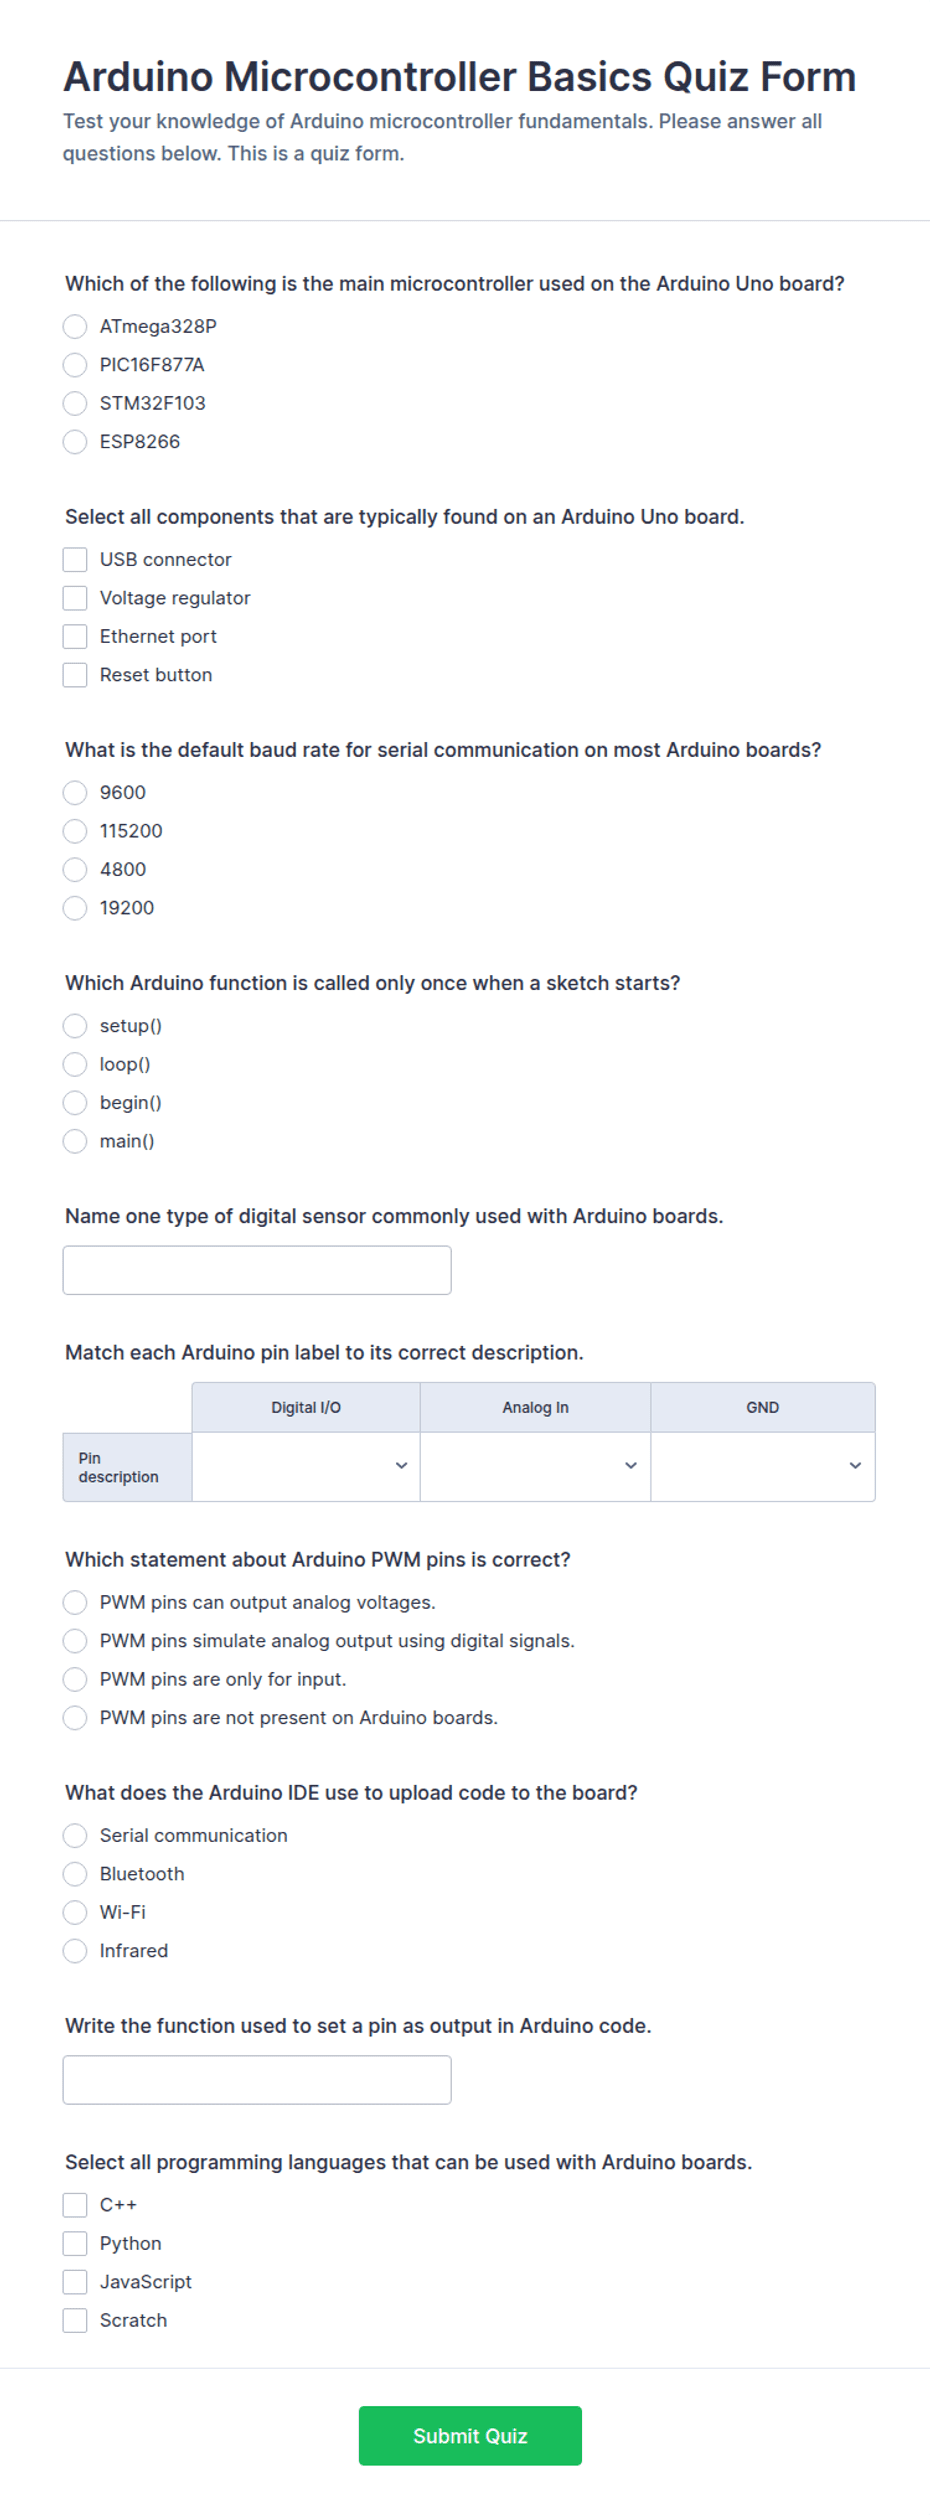Enable the Reset button checkbox
Image resolution: width=930 pixels, height=2515 pixels.
[75, 675]
